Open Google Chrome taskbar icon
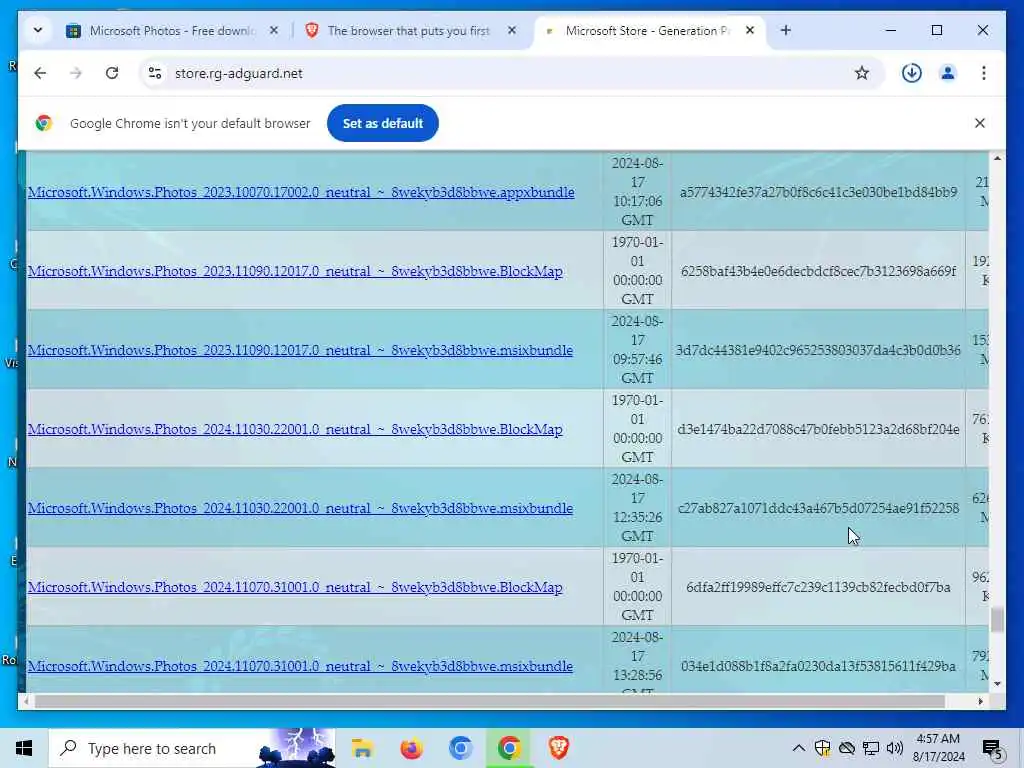 (509, 748)
